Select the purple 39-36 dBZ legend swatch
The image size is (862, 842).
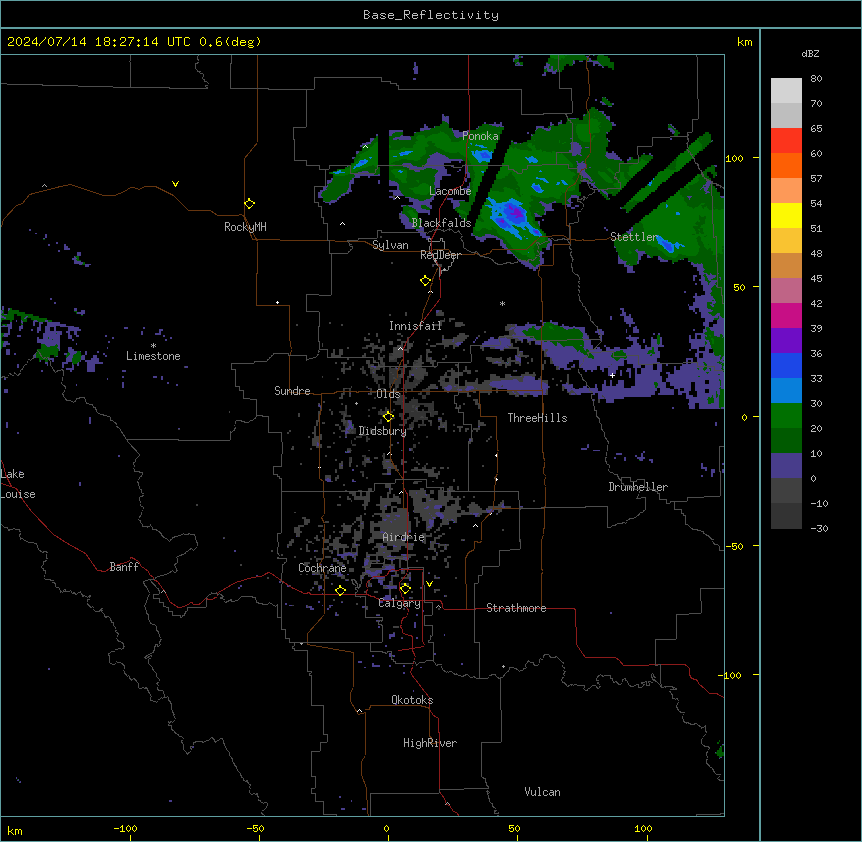786,340
